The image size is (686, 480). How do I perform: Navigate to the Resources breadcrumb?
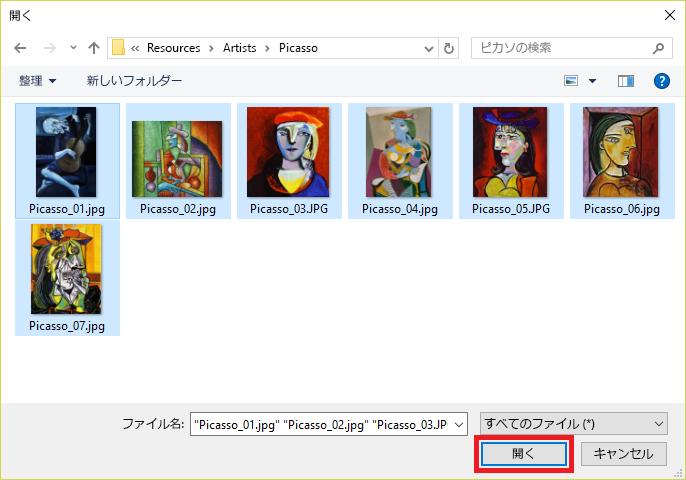click(x=174, y=48)
